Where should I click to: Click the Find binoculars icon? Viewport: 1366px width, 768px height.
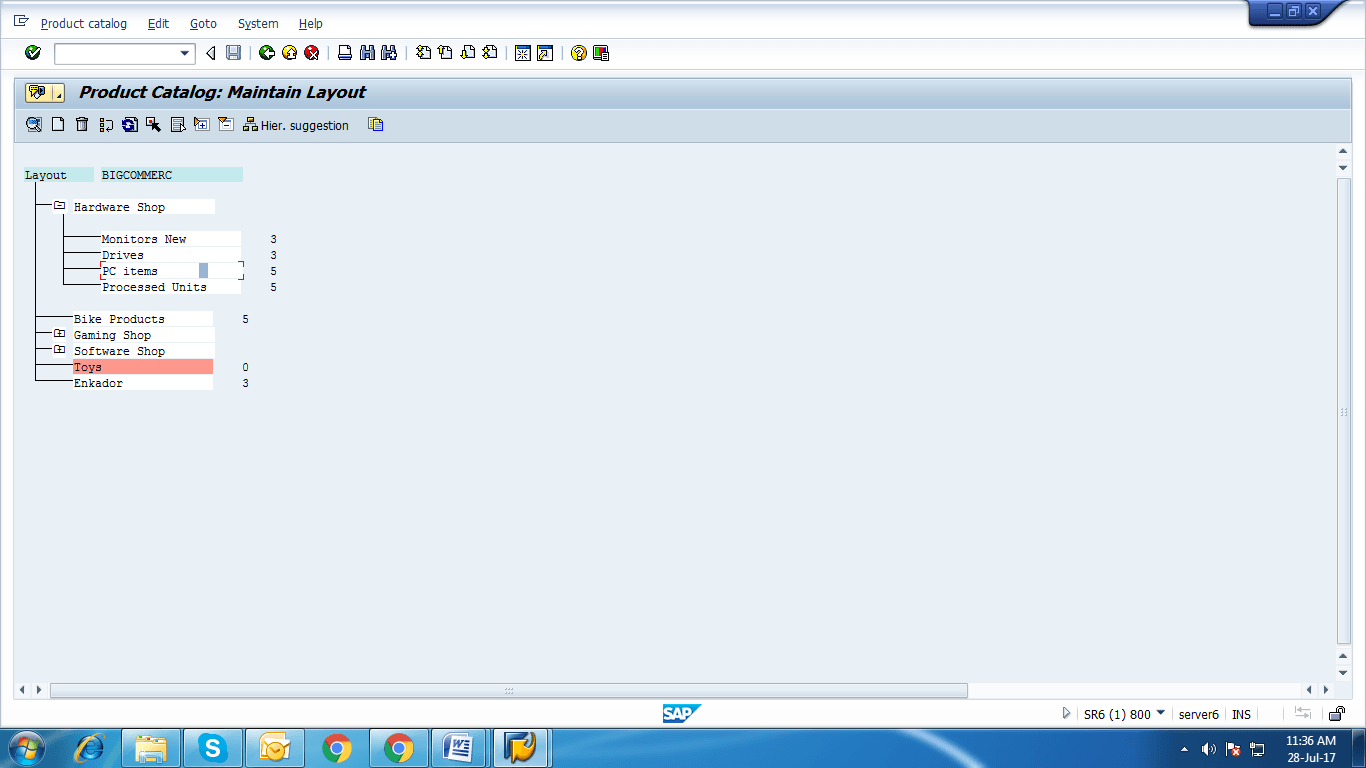pos(367,53)
